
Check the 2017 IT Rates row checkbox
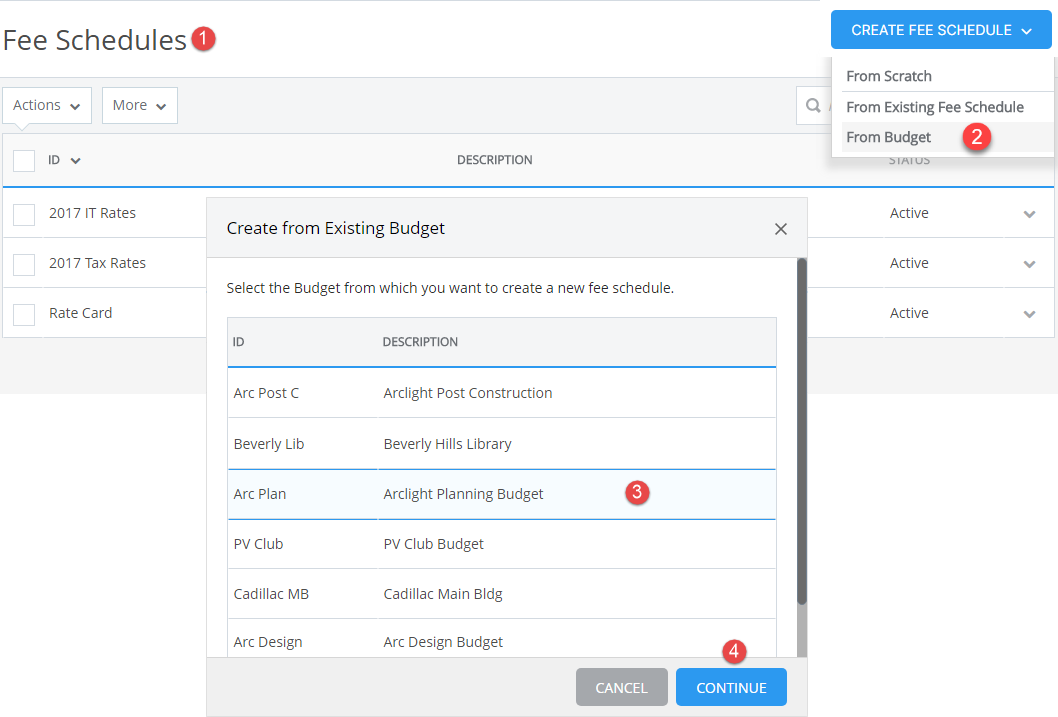click(24, 213)
